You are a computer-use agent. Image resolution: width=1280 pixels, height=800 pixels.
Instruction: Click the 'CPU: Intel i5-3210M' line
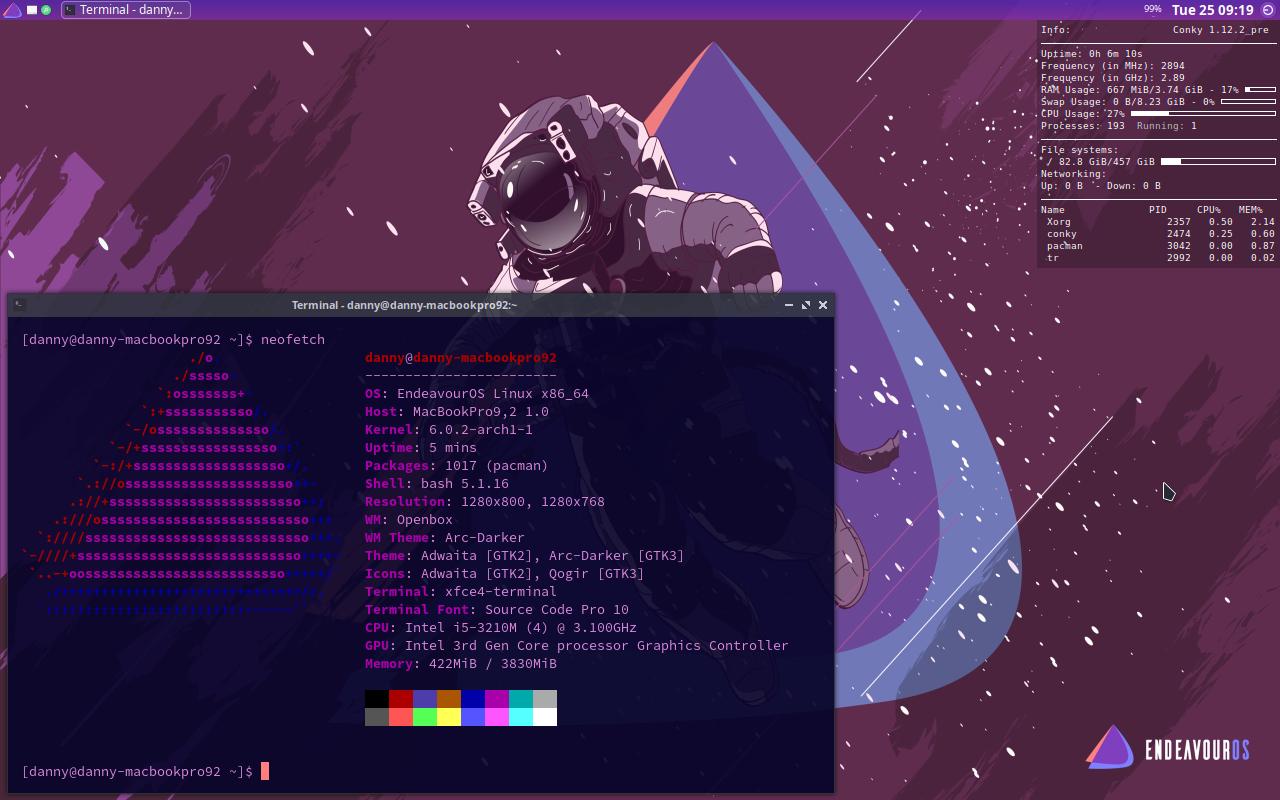501,627
